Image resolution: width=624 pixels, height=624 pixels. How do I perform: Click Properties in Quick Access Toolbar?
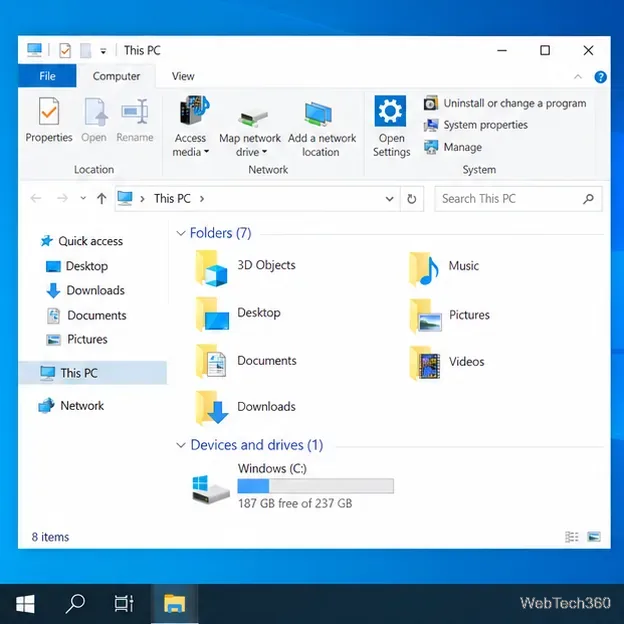(65, 51)
